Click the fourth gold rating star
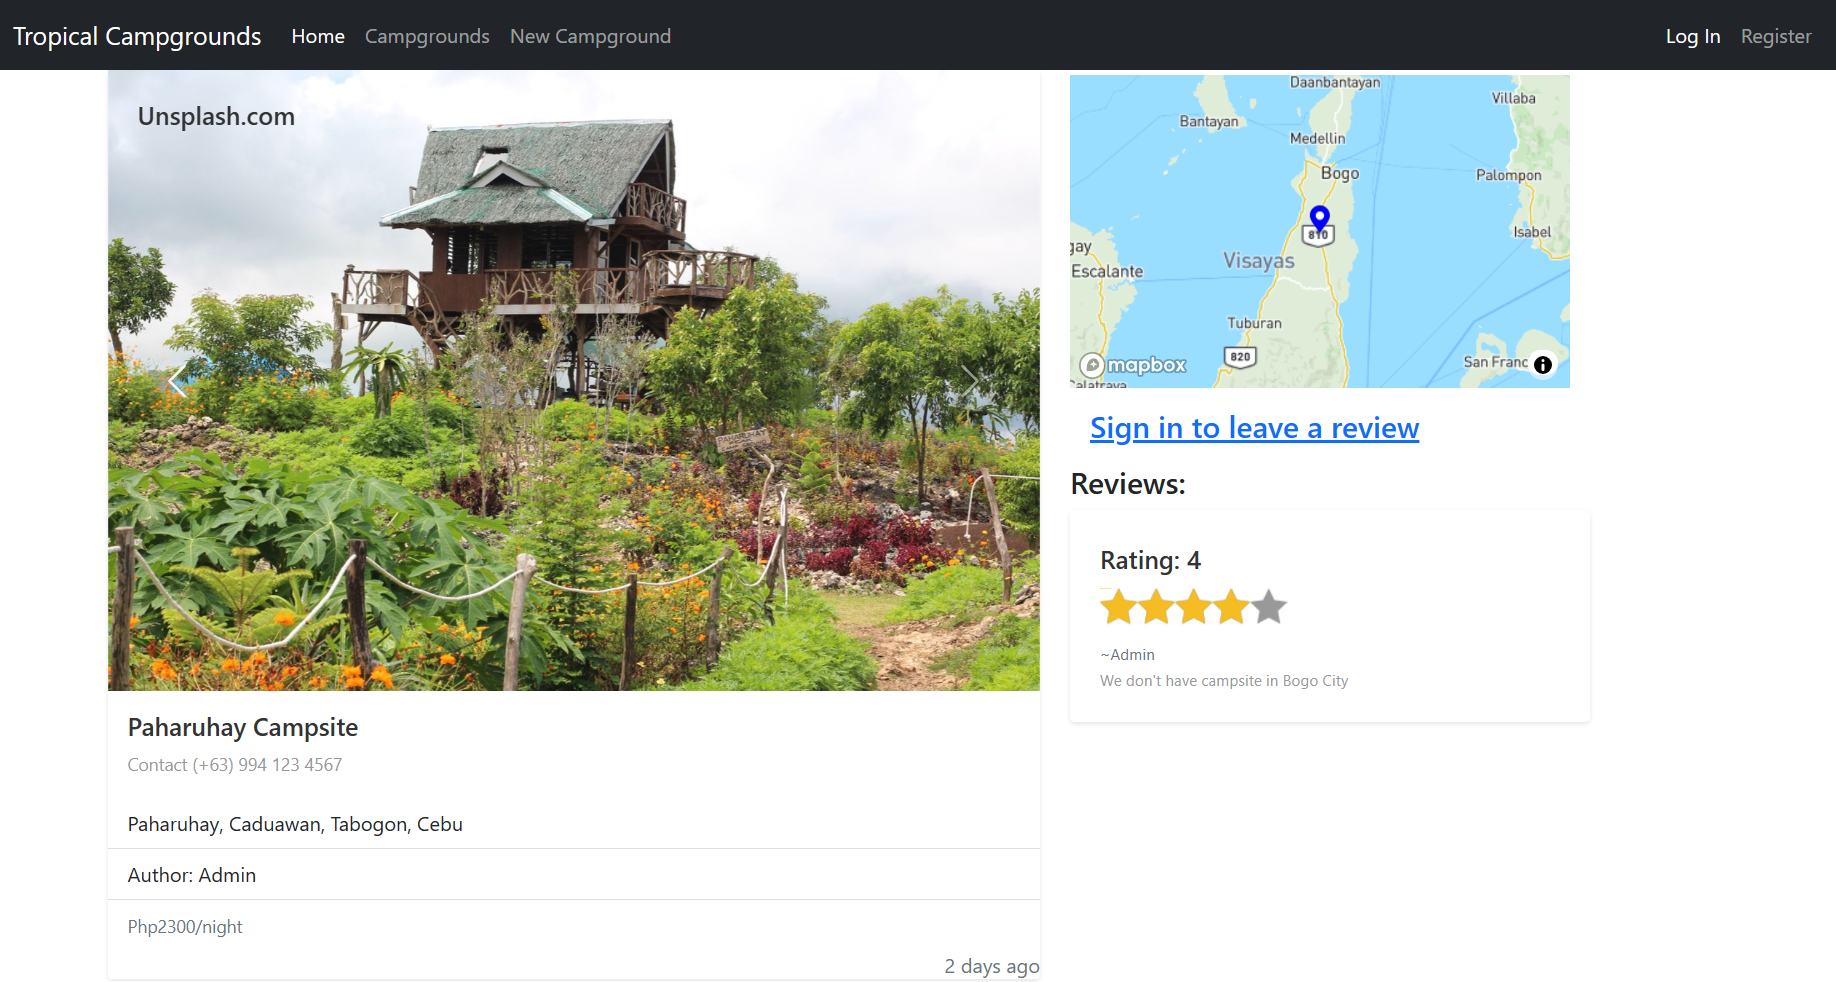 tap(1231, 606)
